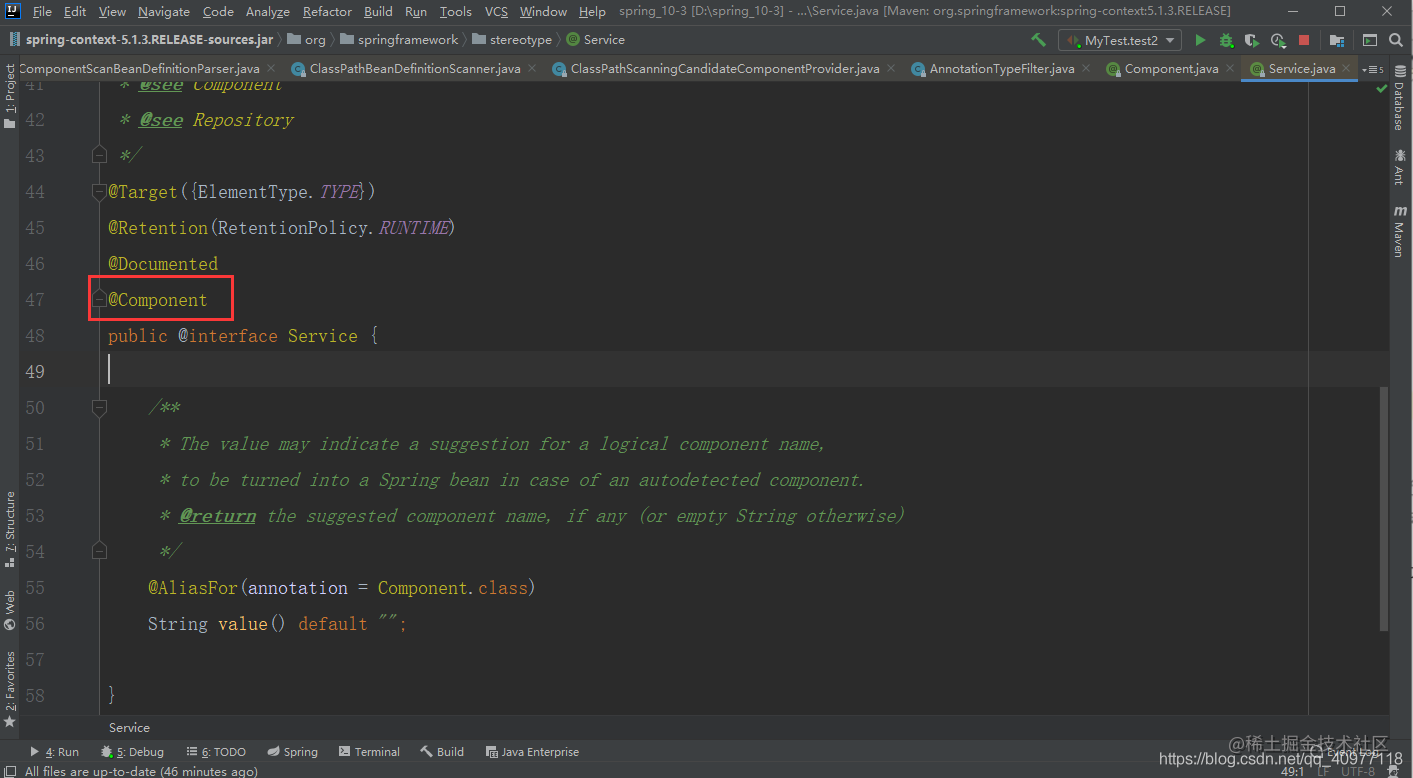Click the Build Project hammer icon
The image size is (1413, 778).
(x=1039, y=40)
